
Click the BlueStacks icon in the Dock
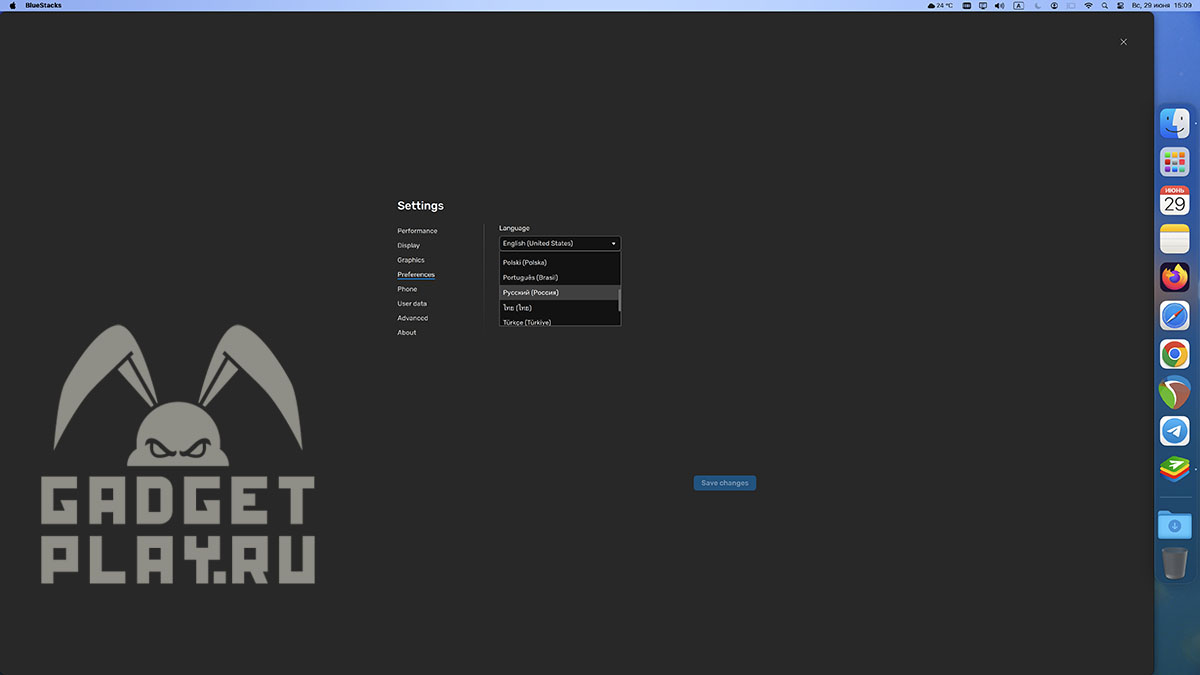1174,468
